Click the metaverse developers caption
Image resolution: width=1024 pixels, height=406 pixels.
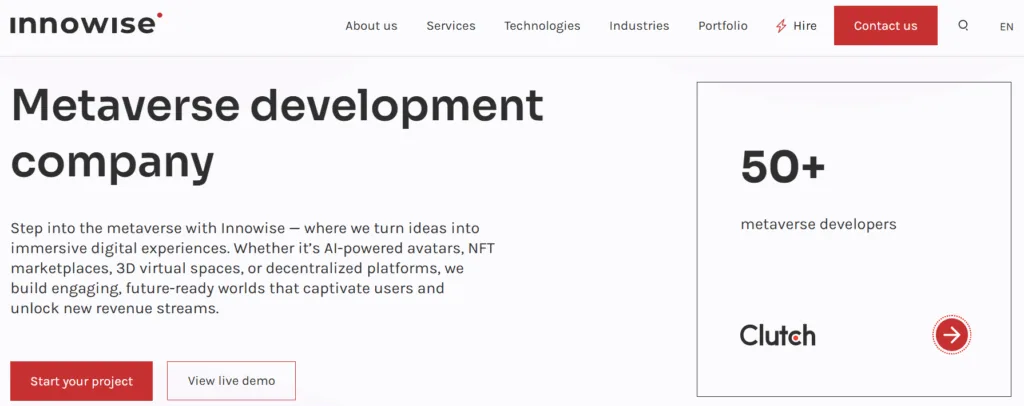[x=818, y=225]
